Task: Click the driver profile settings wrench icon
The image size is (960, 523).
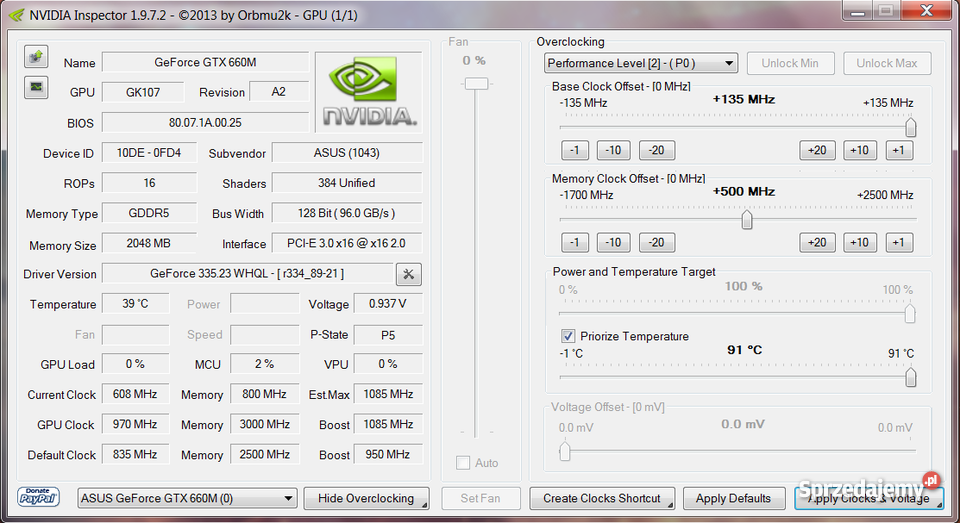Action: [408, 274]
